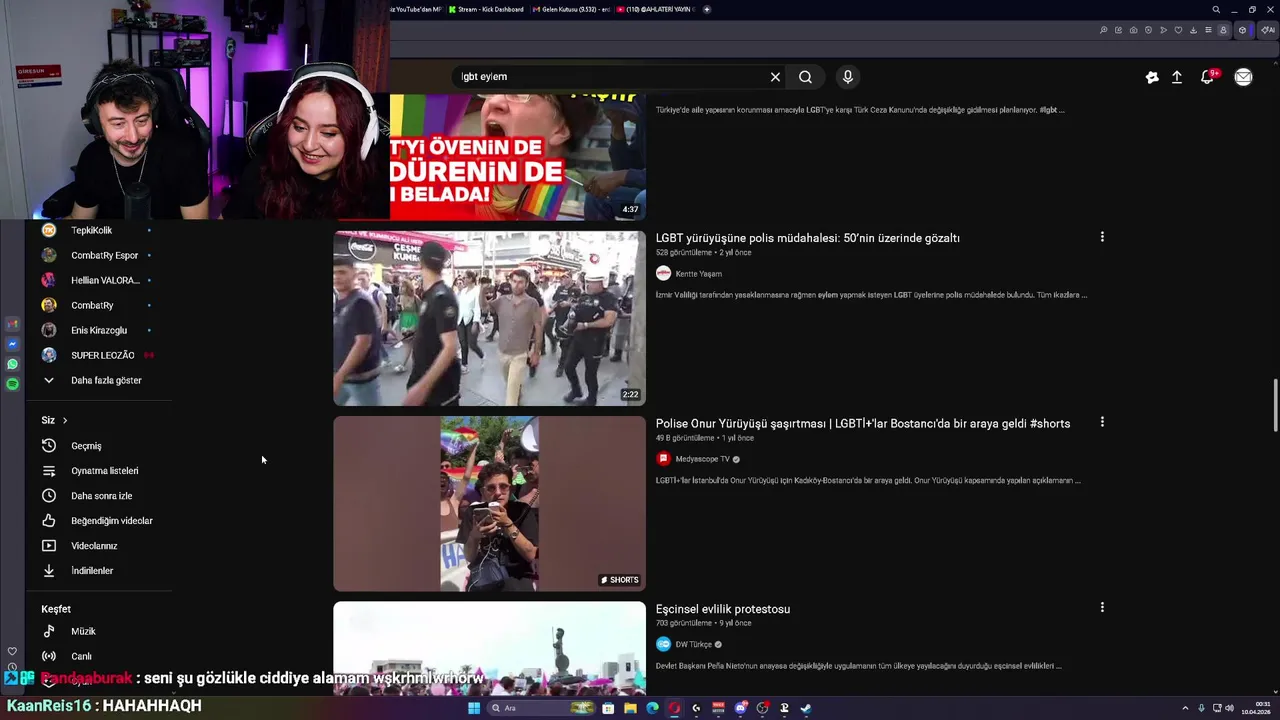Open the 'LGBT yürüyüşüne polis müdahalesi' video title
The image size is (1280, 720).
(808, 238)
